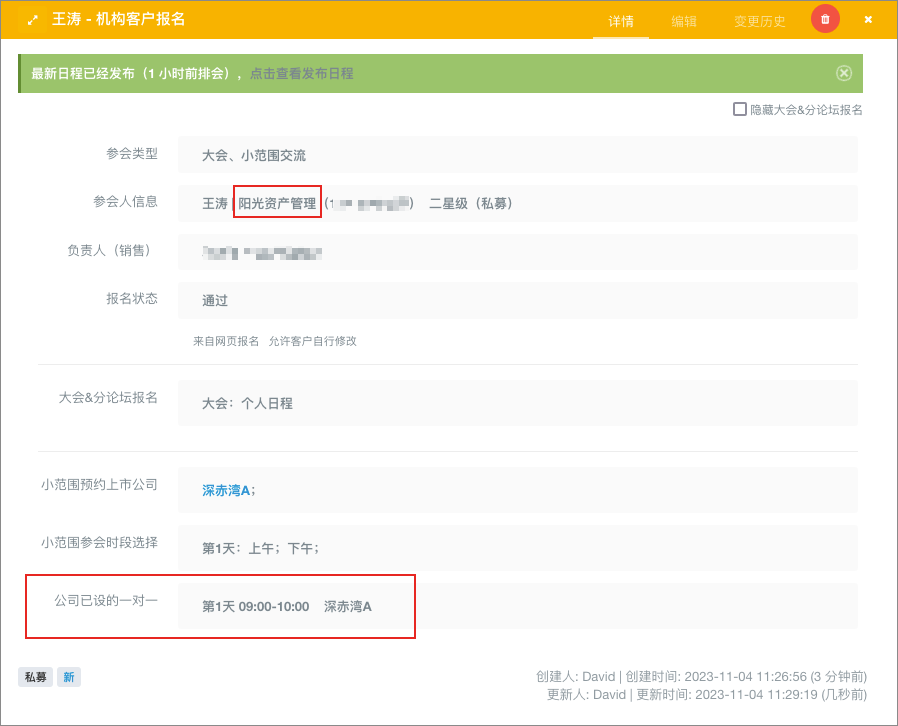Click the 新 tag badge
Screen dimensions: 898x726
[68, 677]
